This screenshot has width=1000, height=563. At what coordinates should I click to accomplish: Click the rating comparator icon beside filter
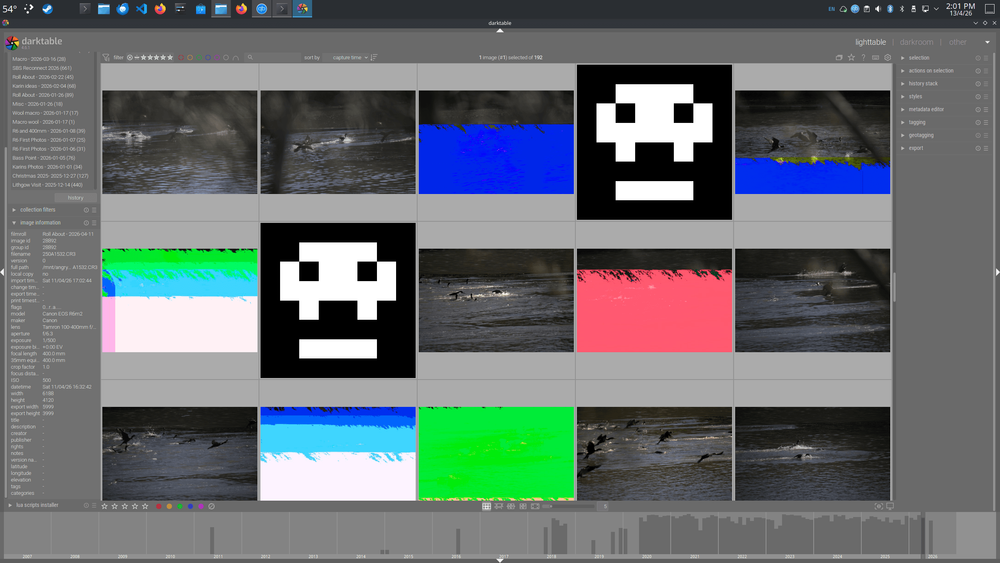130,57
